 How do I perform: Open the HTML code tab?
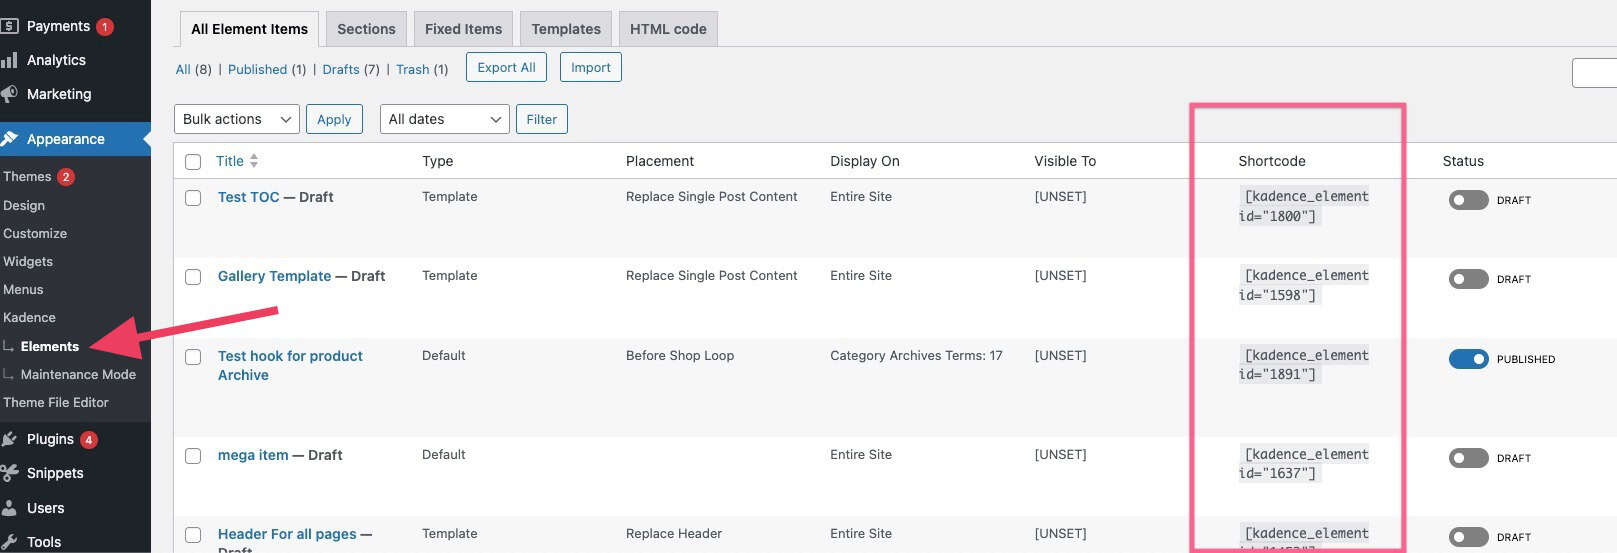pyautogui.click(x=668, y=29)
